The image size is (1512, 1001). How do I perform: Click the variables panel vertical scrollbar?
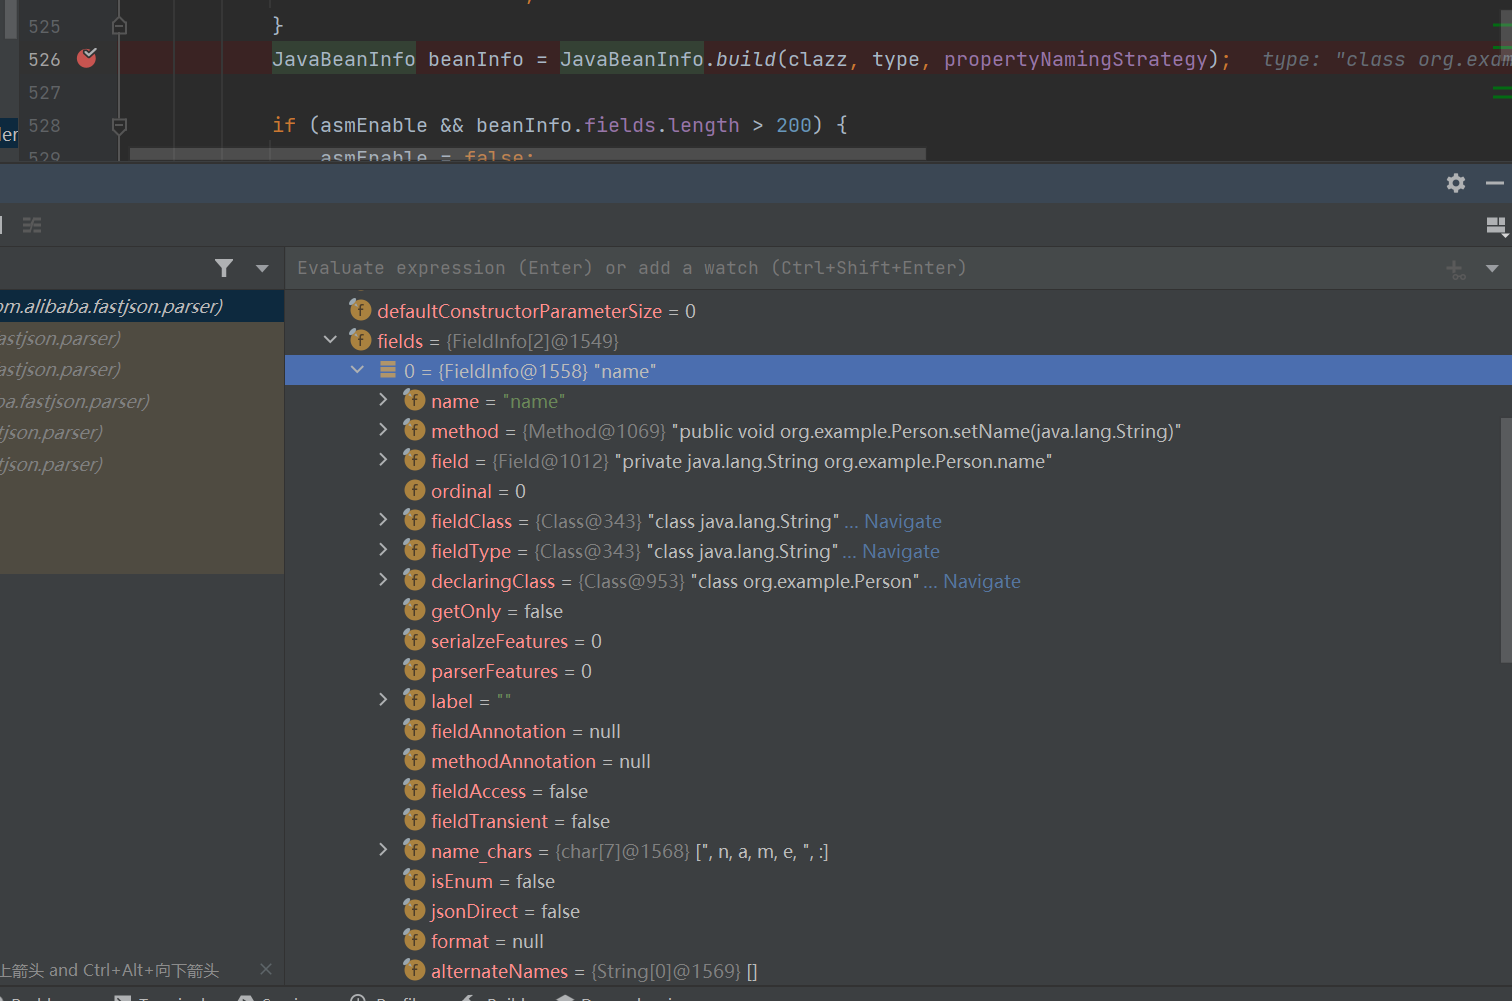[x=1505, y=540]
